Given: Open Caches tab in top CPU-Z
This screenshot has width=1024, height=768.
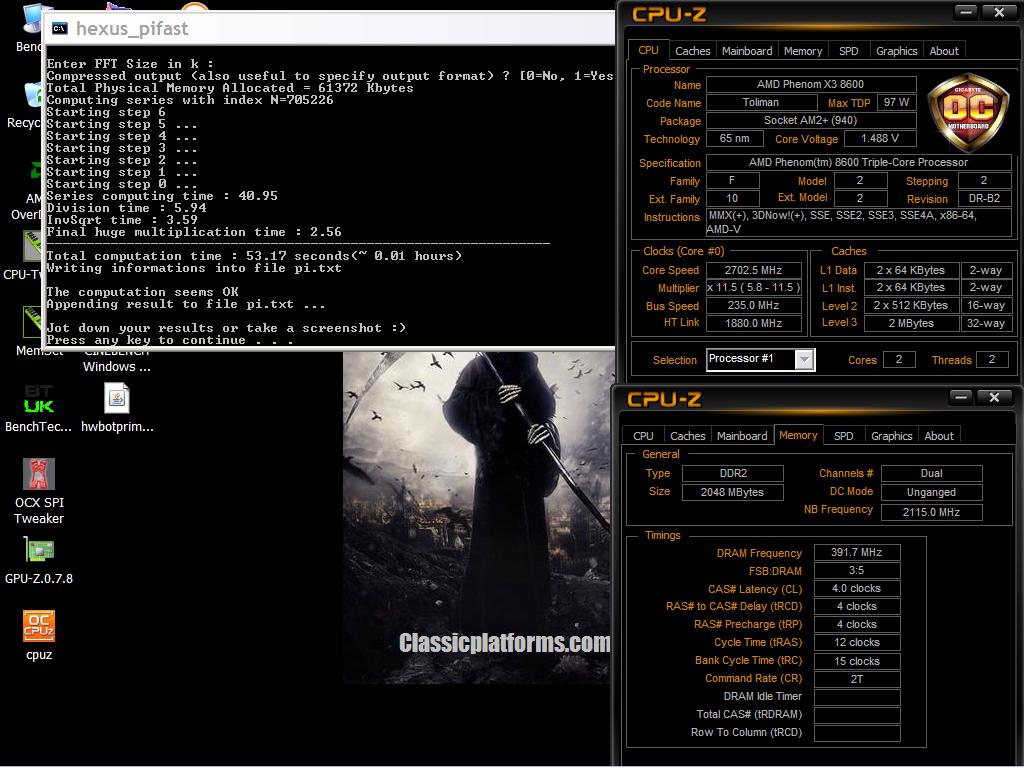Looking at the screenshot, I should 692,51.
